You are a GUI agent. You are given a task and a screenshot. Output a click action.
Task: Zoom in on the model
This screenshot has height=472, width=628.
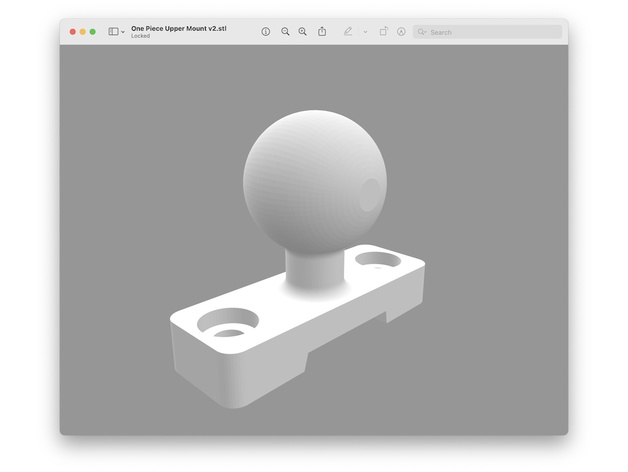(x=303, y=32)
